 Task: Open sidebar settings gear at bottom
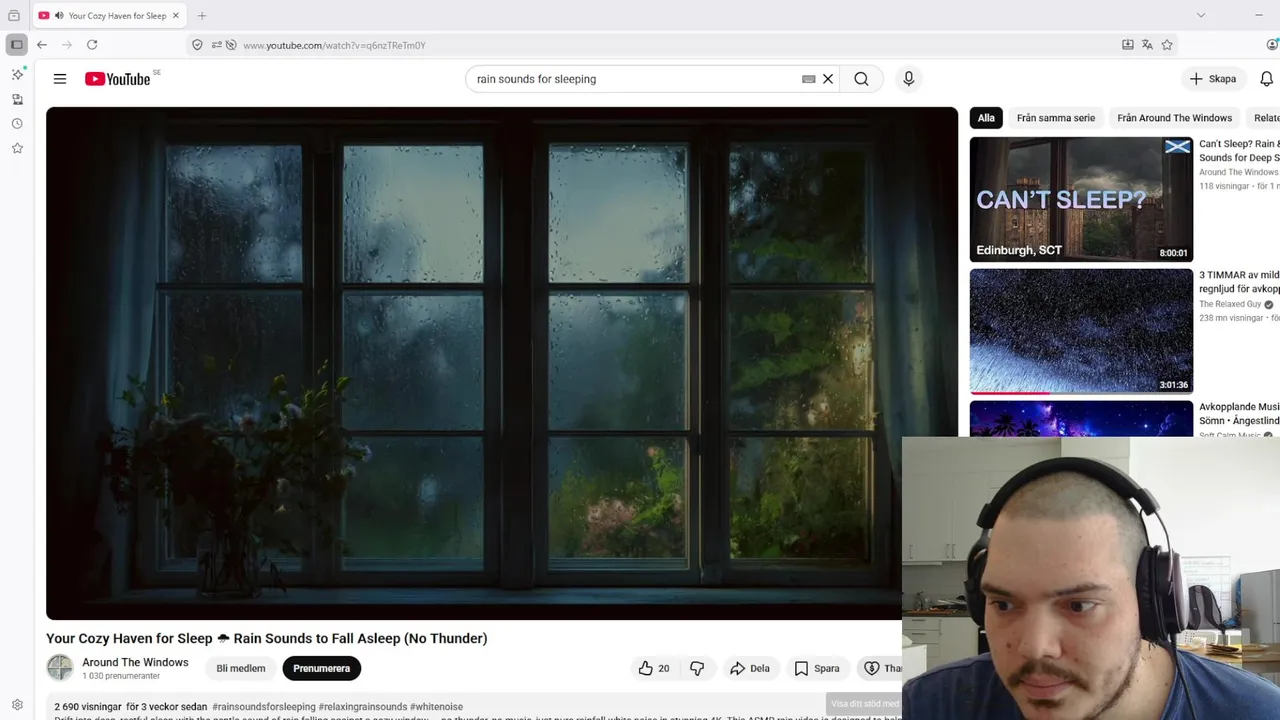tap(17, 705)
